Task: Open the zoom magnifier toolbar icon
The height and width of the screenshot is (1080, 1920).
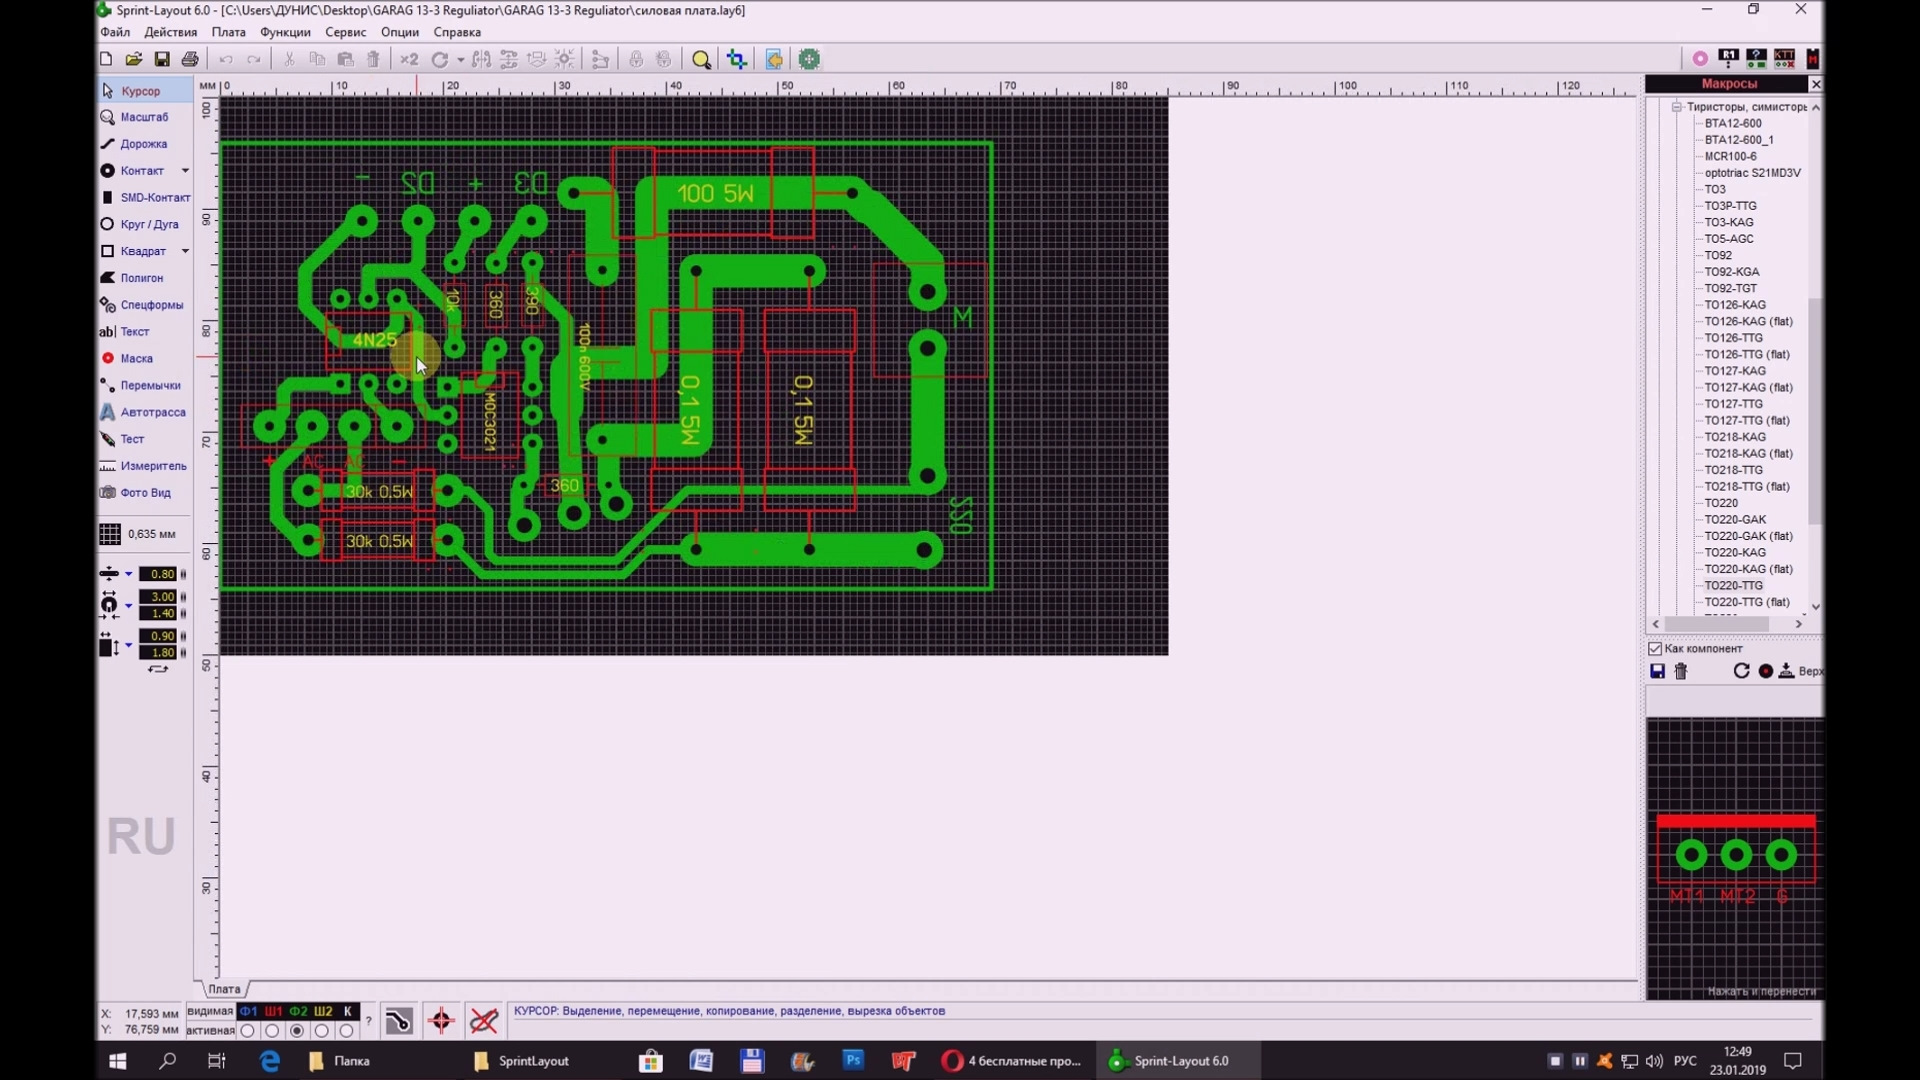Action: (x=701, y=59)
